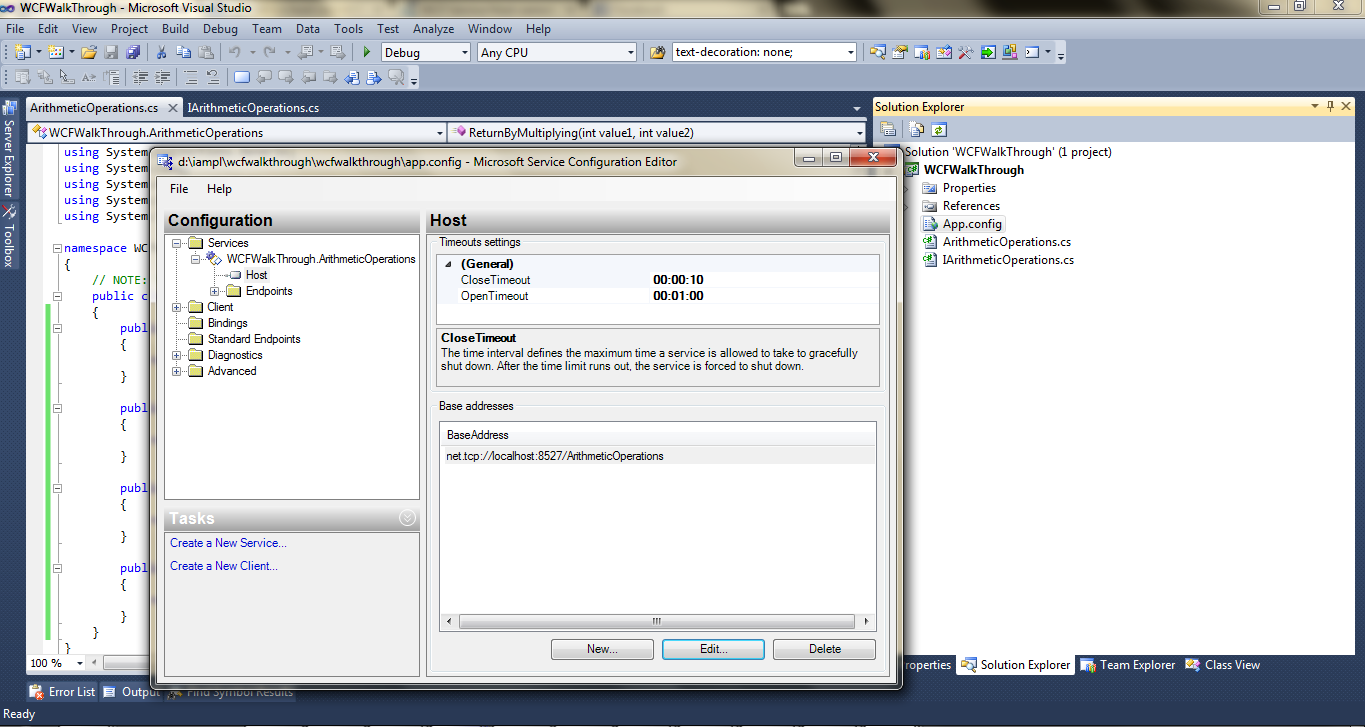The height and width of the screenshot is (727, 1365).
Task: Click the Delete button
Action: coord(824,649)
